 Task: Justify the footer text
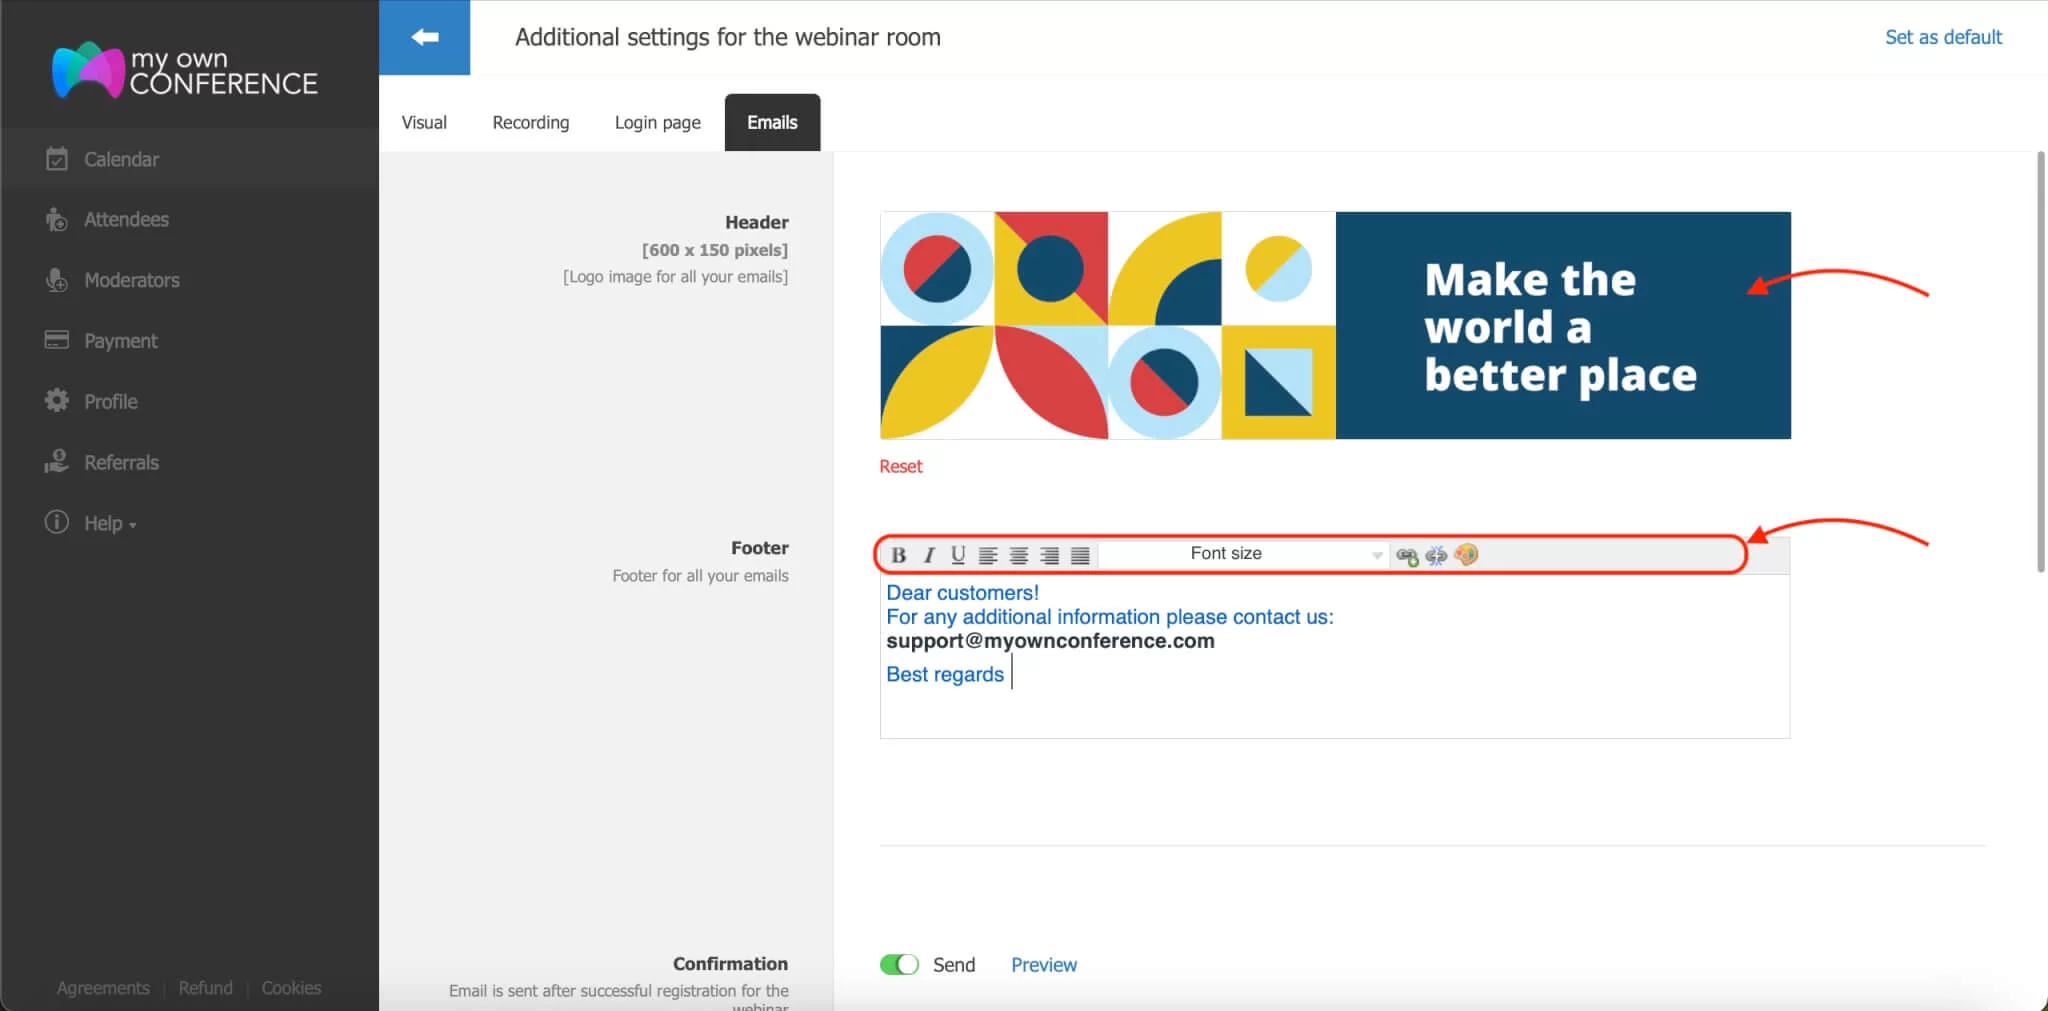[x=1080, y=555]
